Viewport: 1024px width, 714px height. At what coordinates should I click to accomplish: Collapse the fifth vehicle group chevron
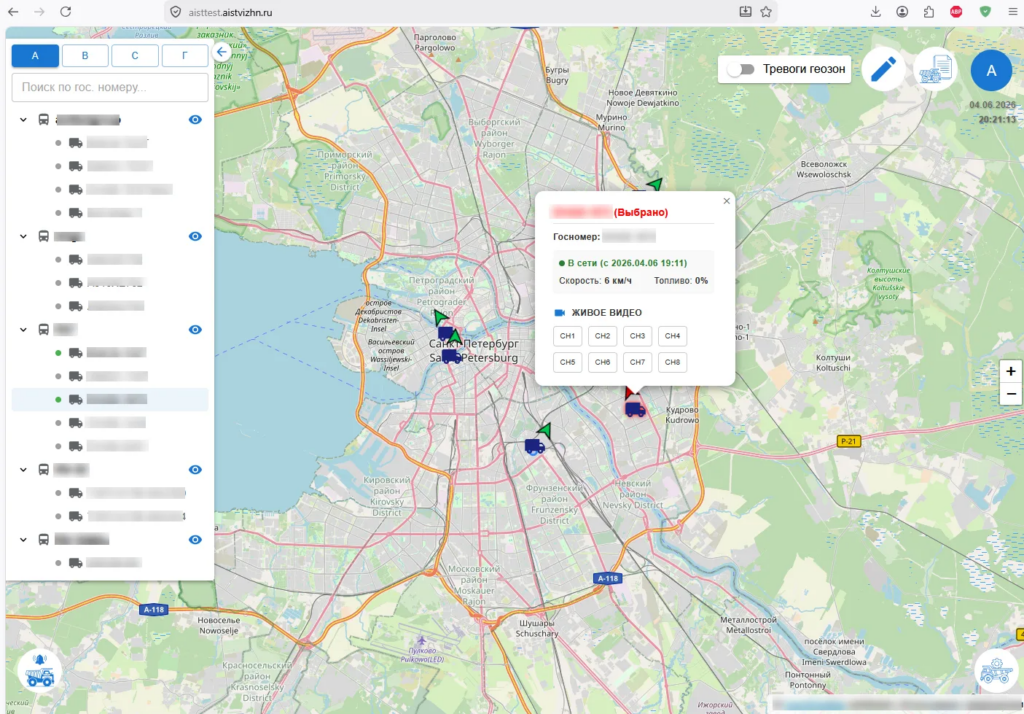(24, 540)
